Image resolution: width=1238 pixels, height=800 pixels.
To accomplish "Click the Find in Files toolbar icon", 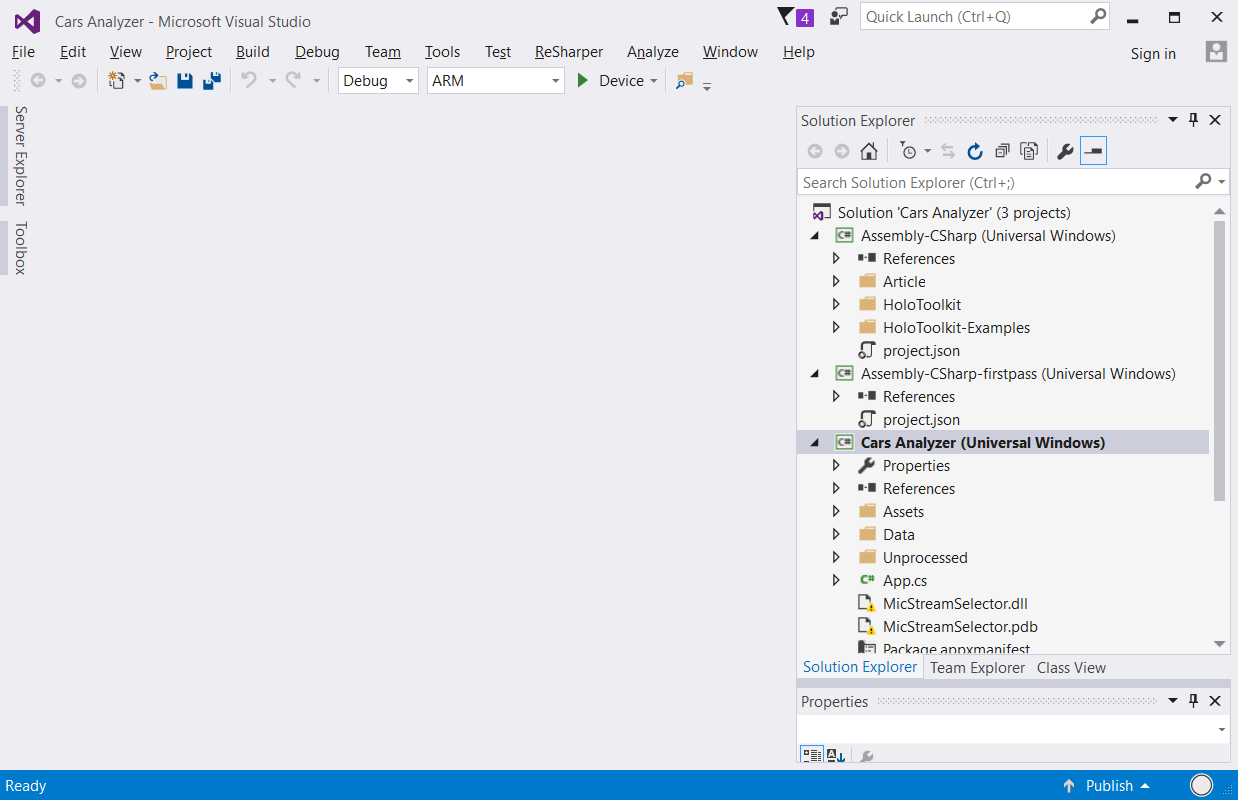I will 684,81.
